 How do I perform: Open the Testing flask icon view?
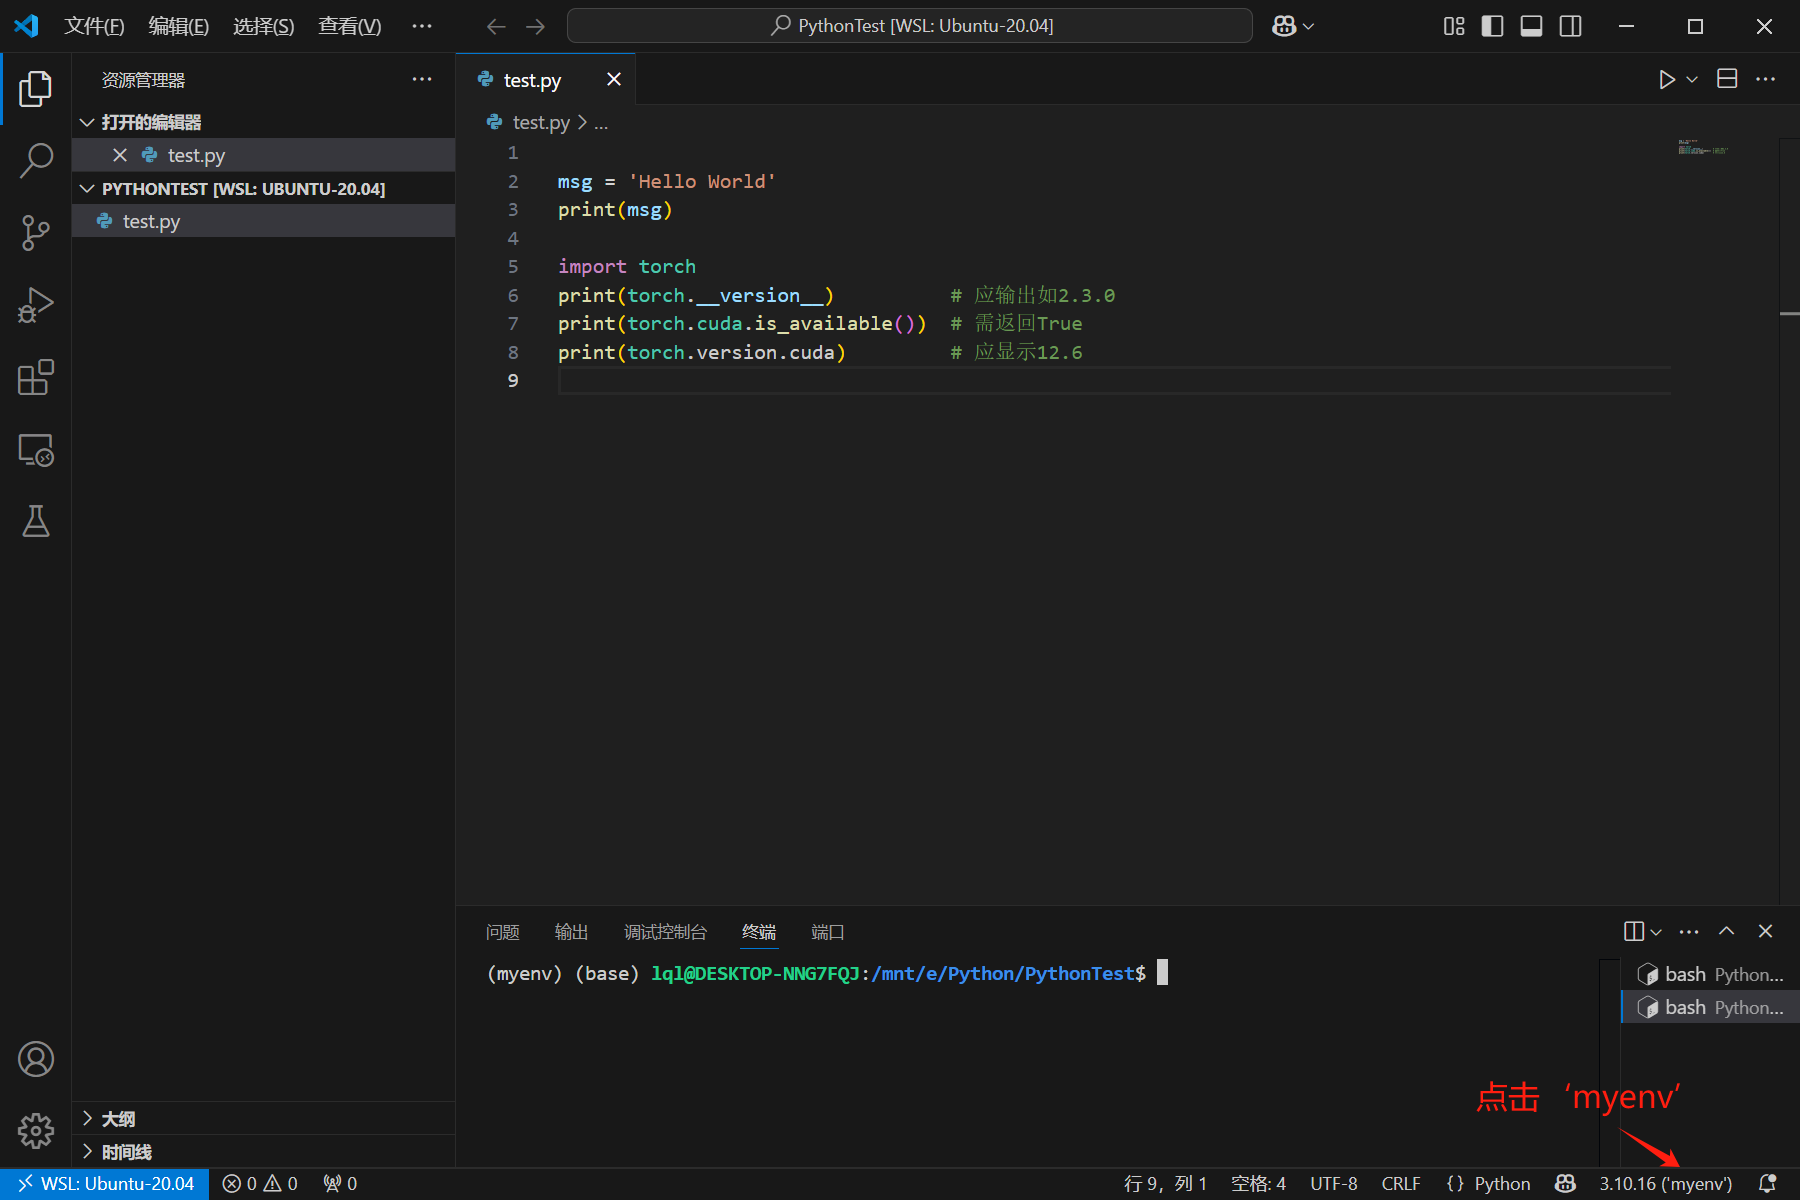36,521
